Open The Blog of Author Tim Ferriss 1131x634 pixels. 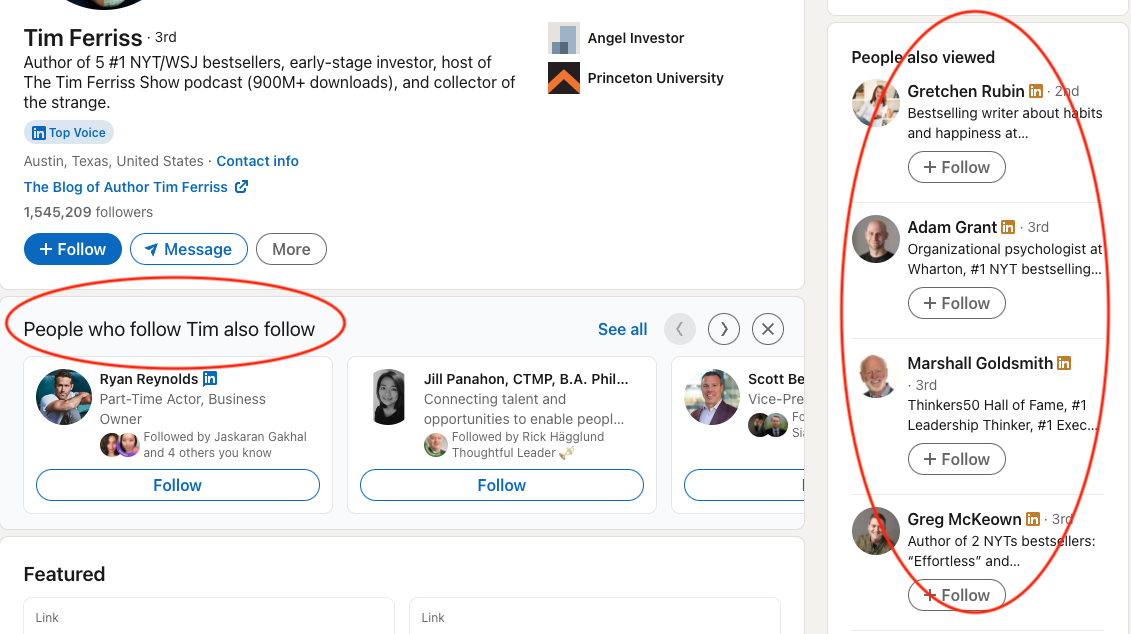(128, 187)
